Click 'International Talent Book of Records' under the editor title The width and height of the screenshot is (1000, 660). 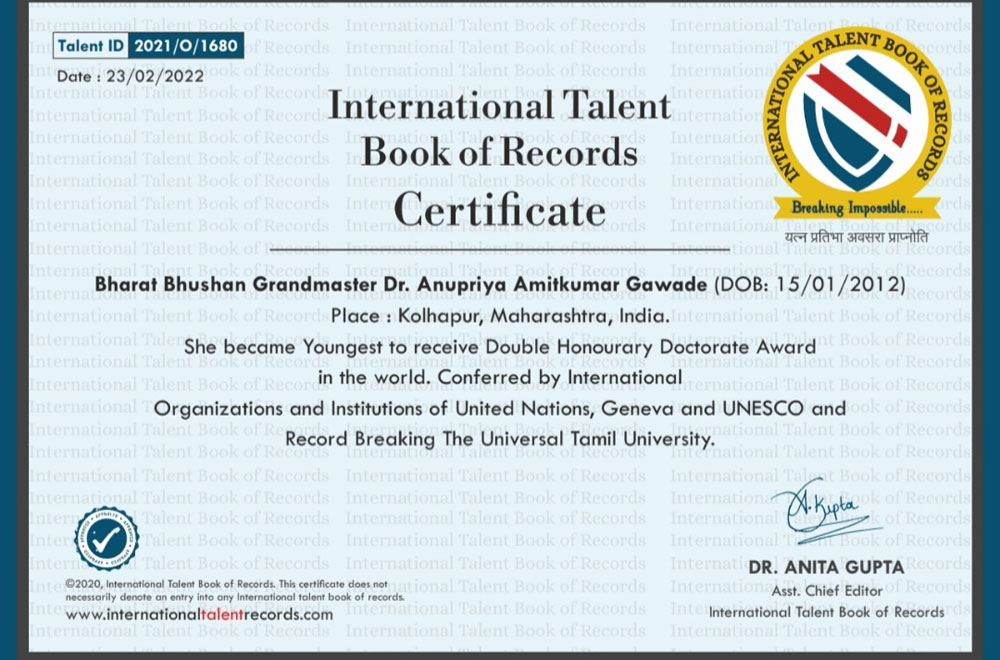pyautogui.click(x=827, y=612)
